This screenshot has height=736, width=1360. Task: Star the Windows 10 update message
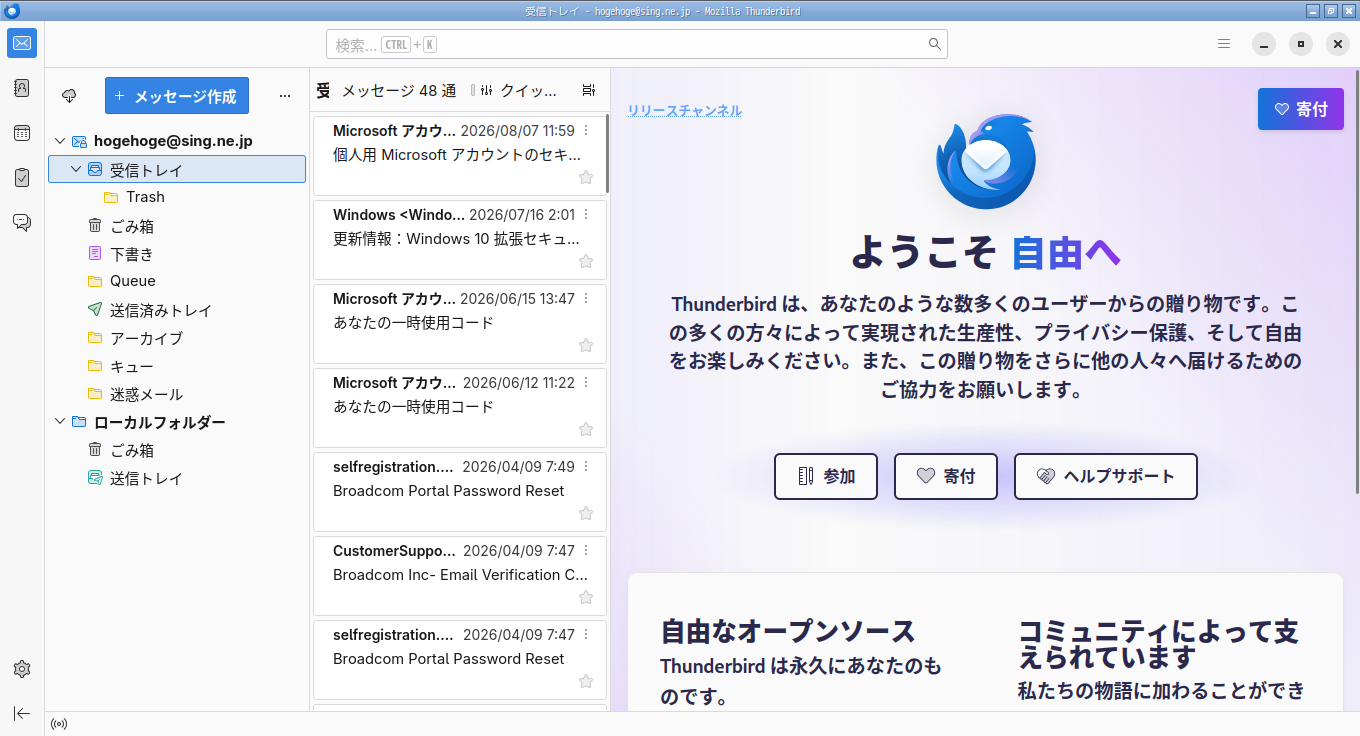click(x=586, y=261)
